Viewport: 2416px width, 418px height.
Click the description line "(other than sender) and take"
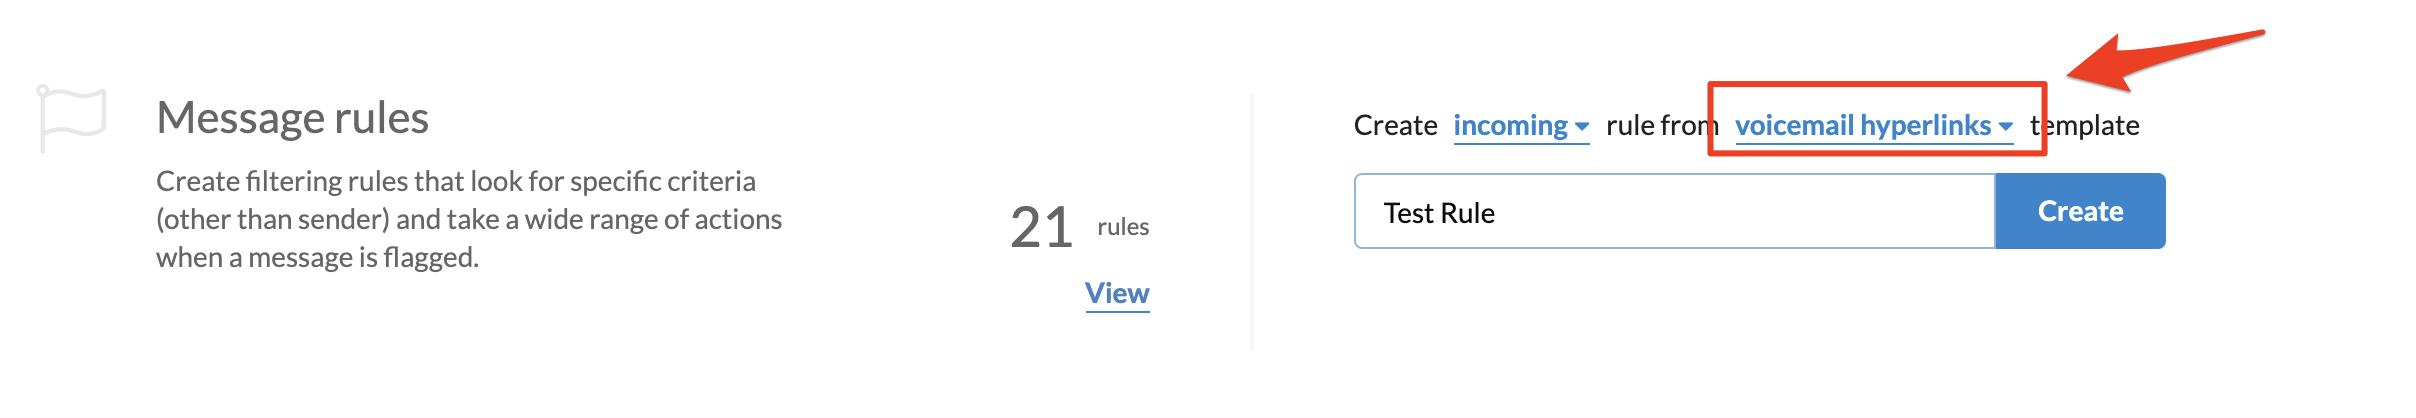(x=469, y=219)
